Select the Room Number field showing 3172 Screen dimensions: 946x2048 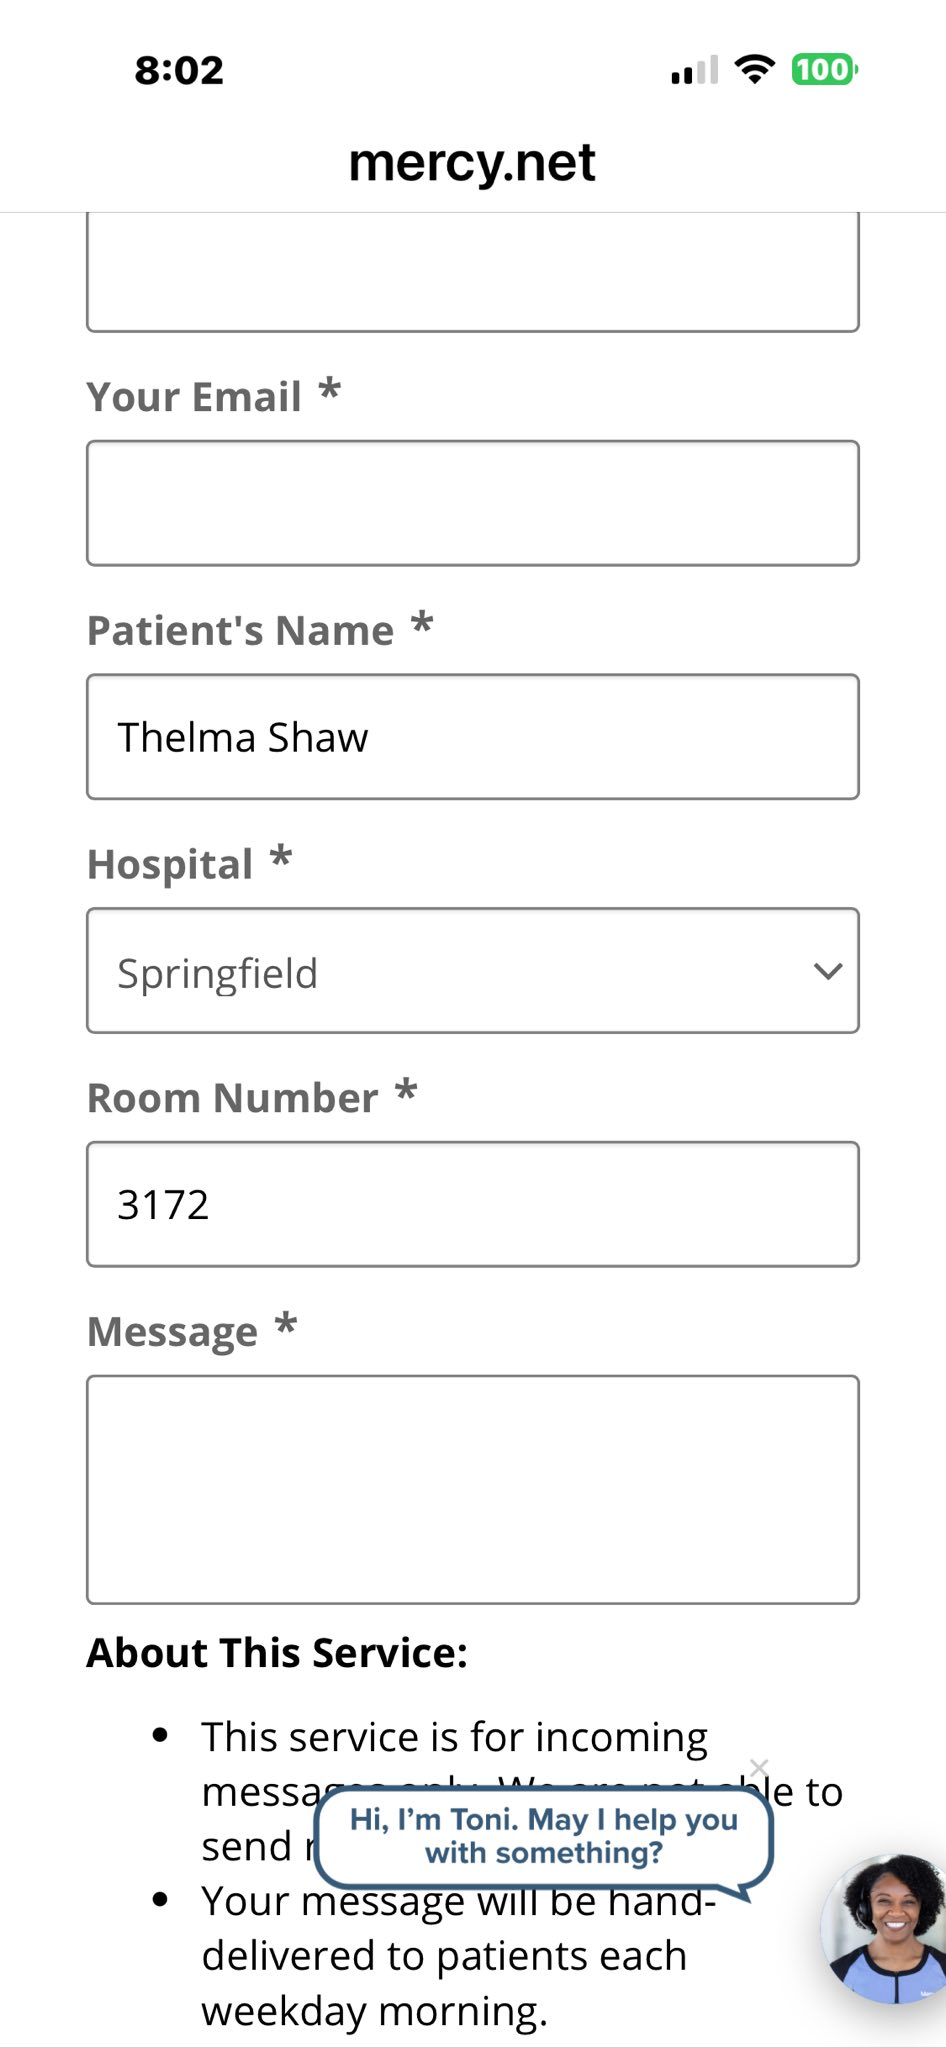tap(472, 1204)
